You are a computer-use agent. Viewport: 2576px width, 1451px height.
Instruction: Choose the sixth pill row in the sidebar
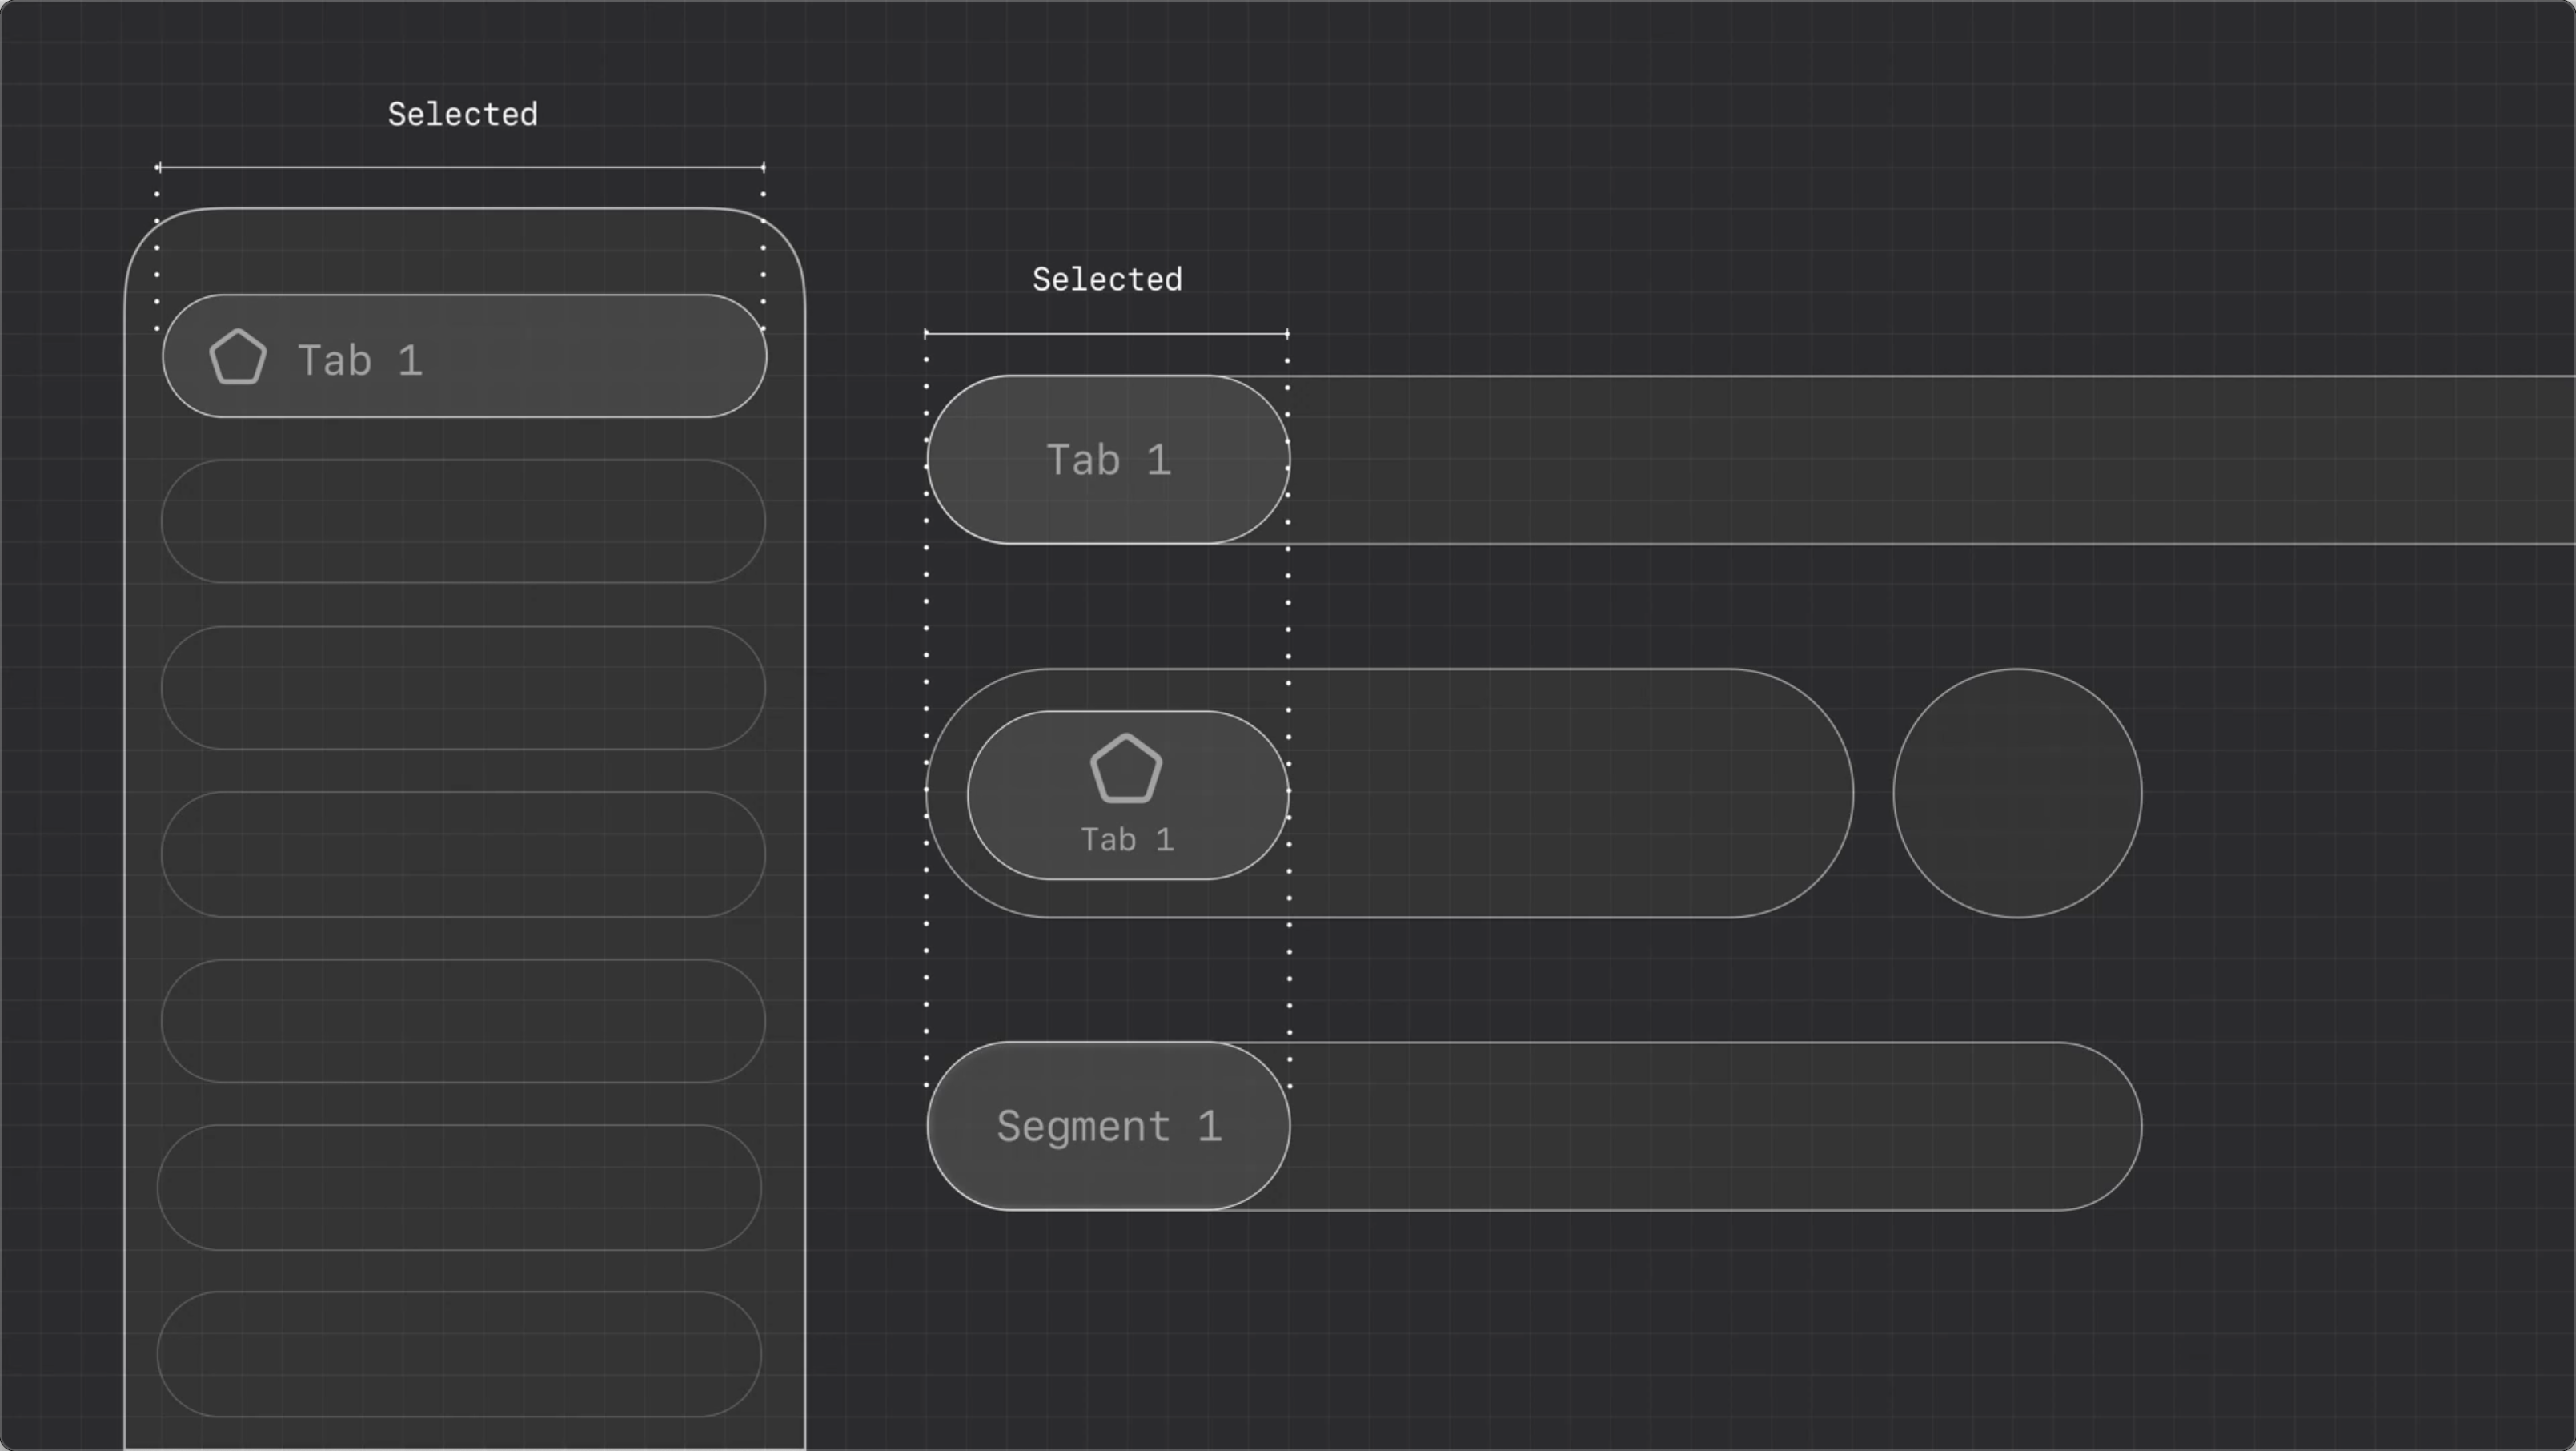(460, 1188)
